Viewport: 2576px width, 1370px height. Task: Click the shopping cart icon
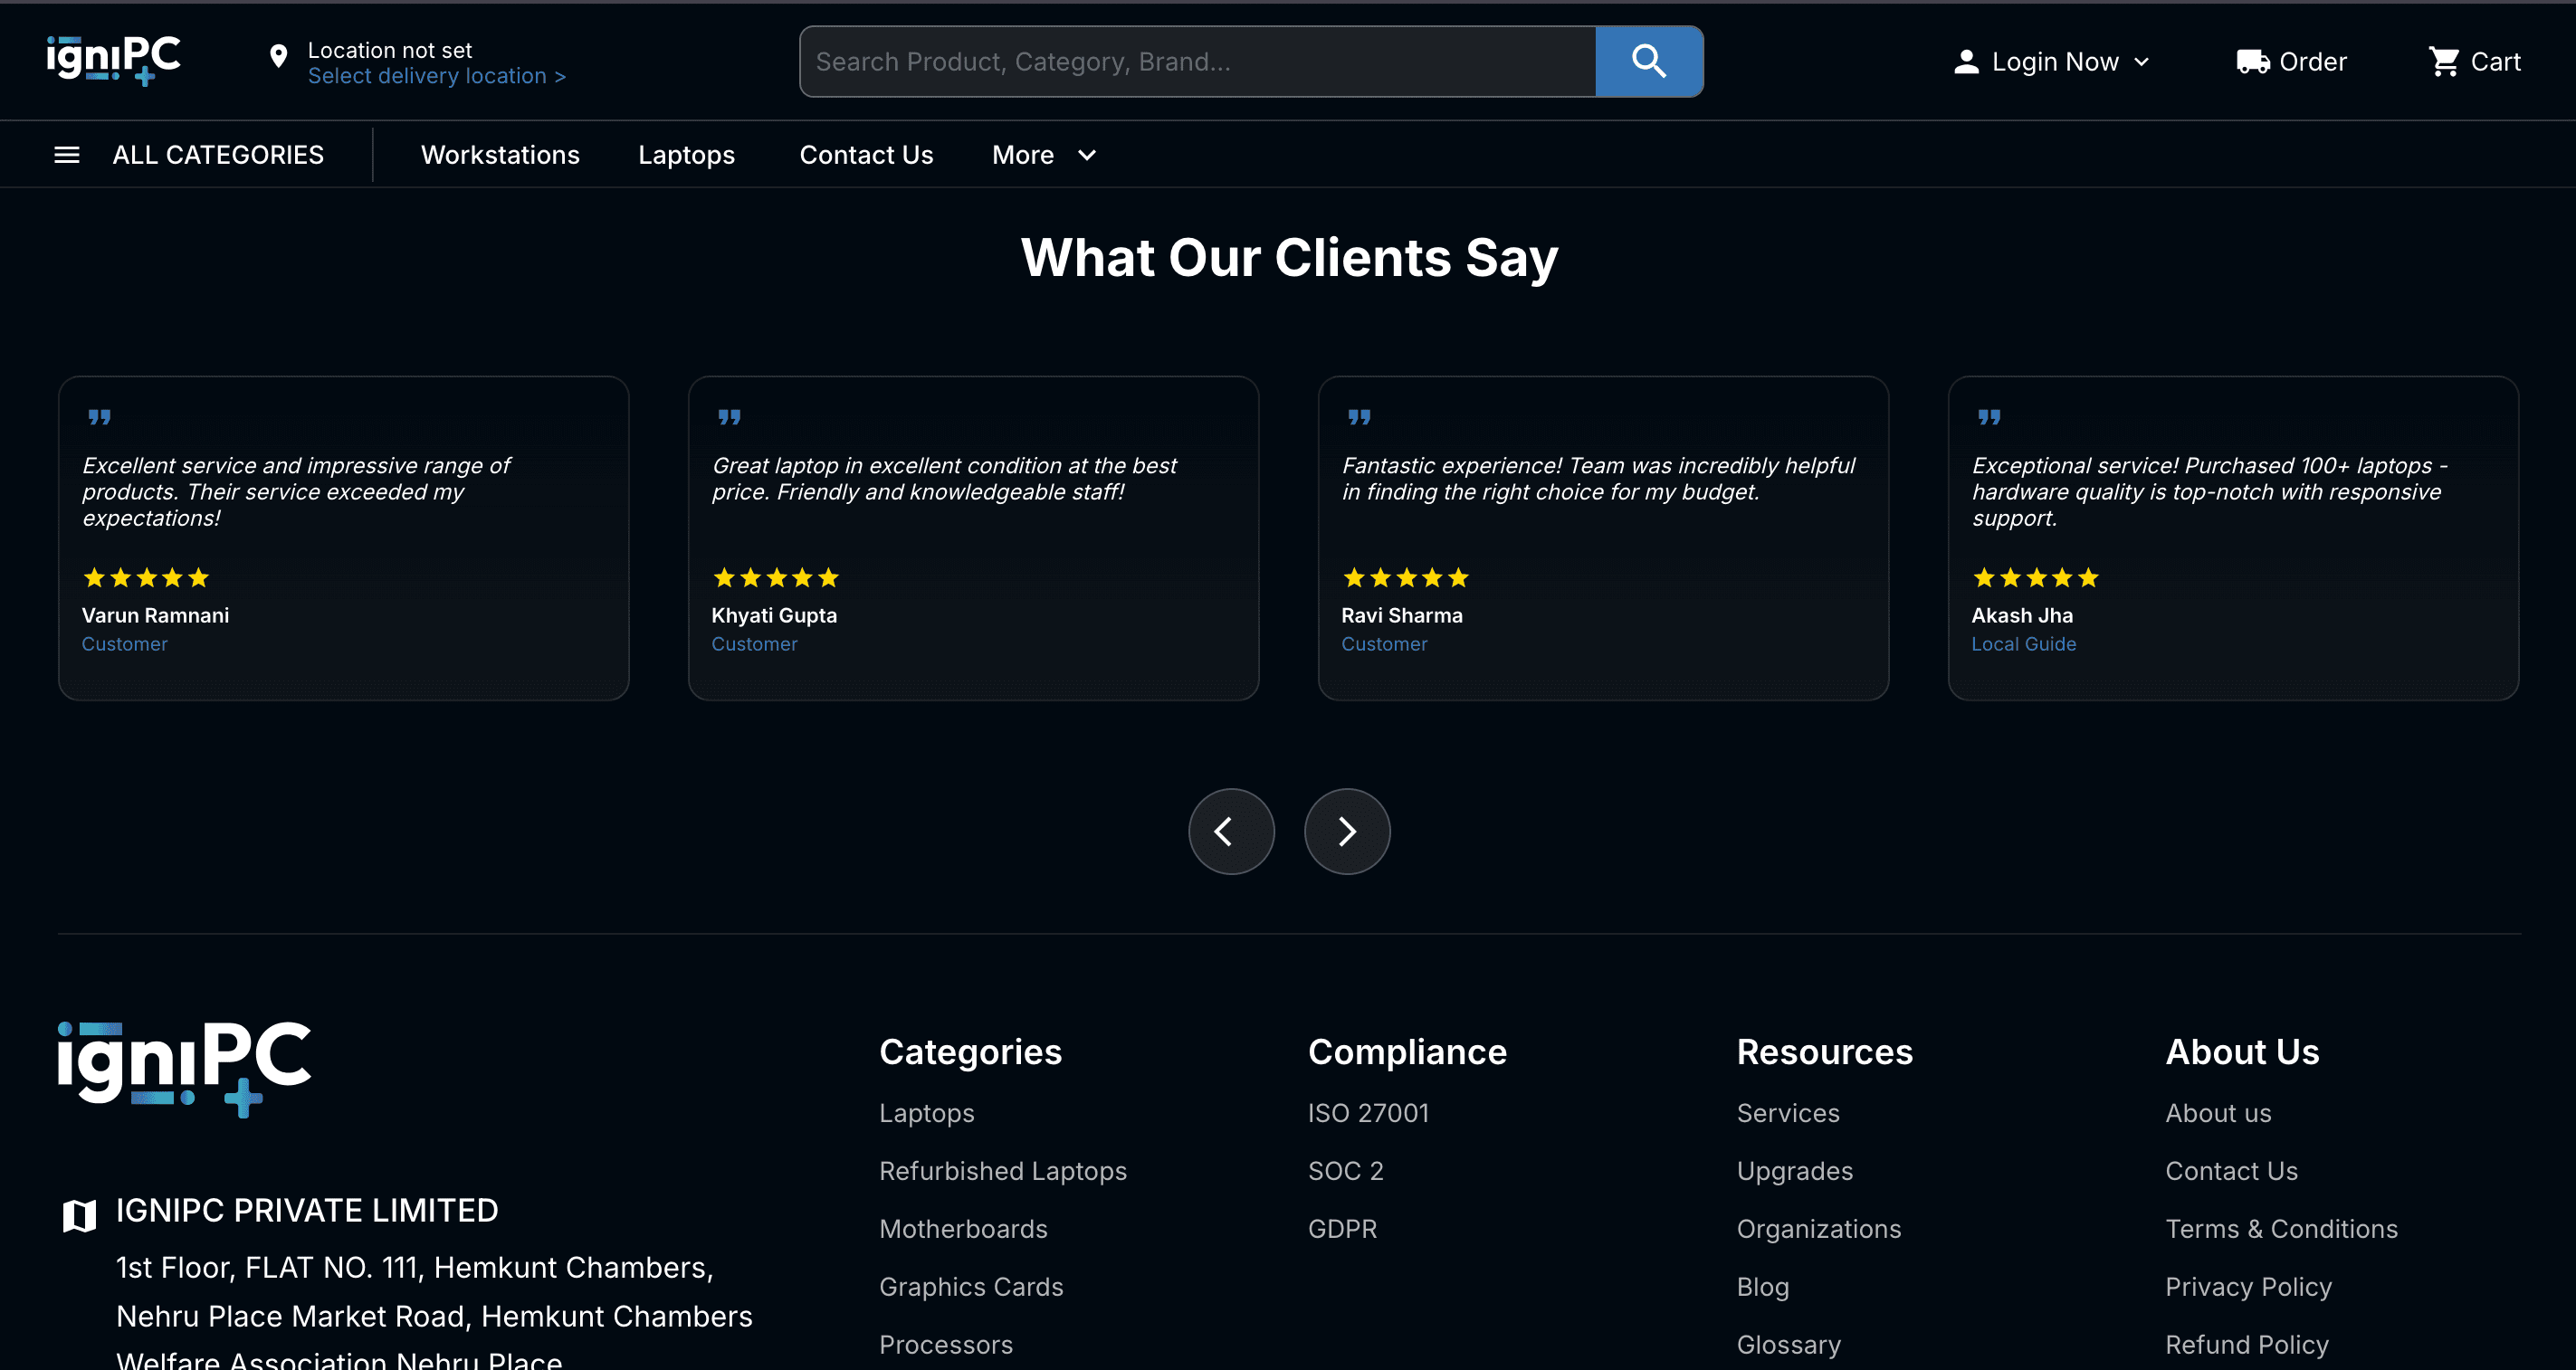[2444, 62]
